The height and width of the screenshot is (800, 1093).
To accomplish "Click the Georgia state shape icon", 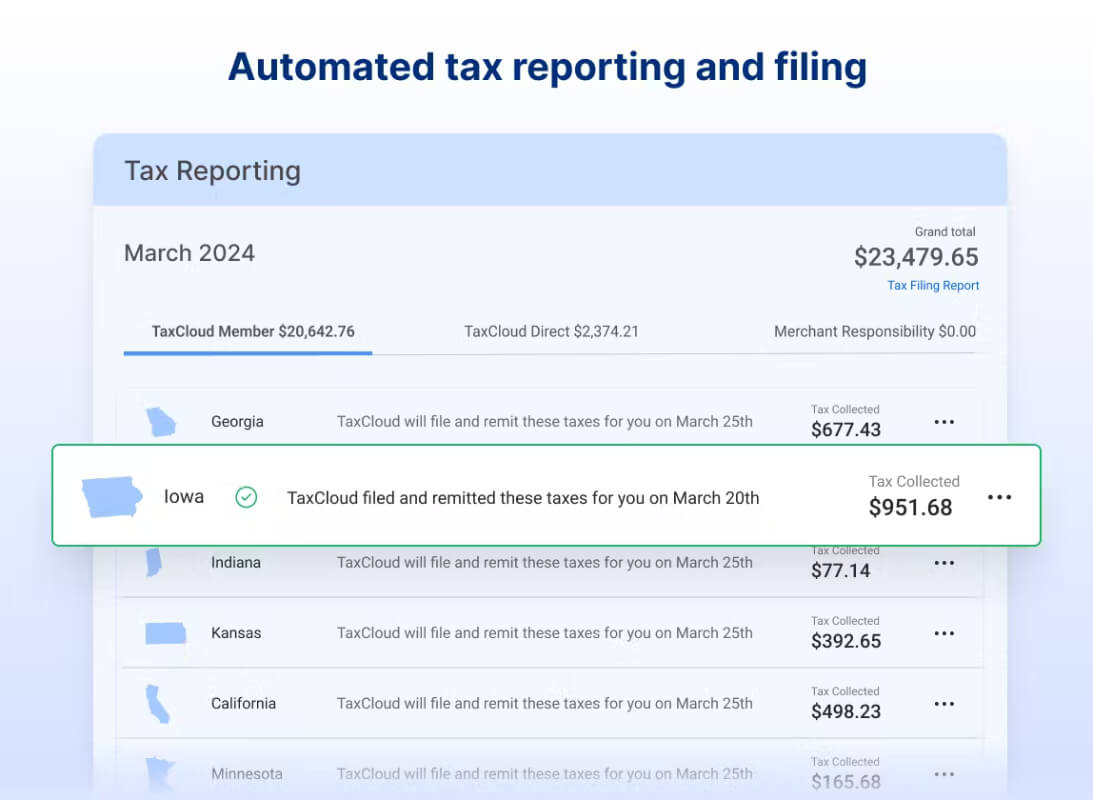I will 161,422.
